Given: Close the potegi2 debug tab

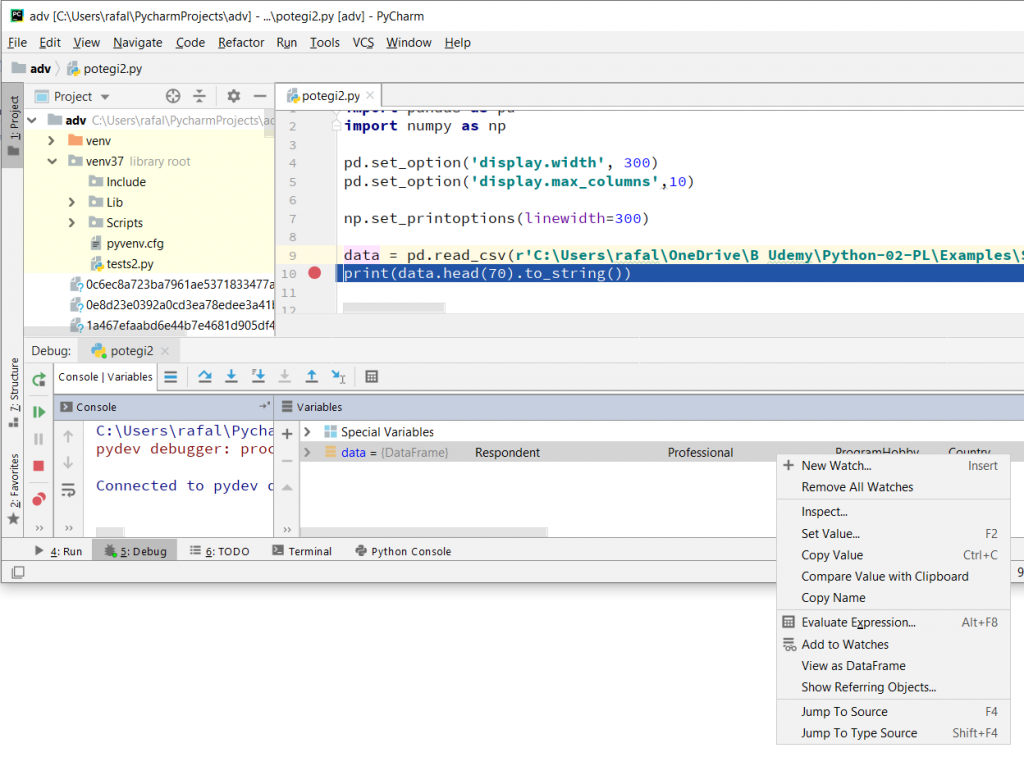Looking at the screenshot, I should coord(165,351).
